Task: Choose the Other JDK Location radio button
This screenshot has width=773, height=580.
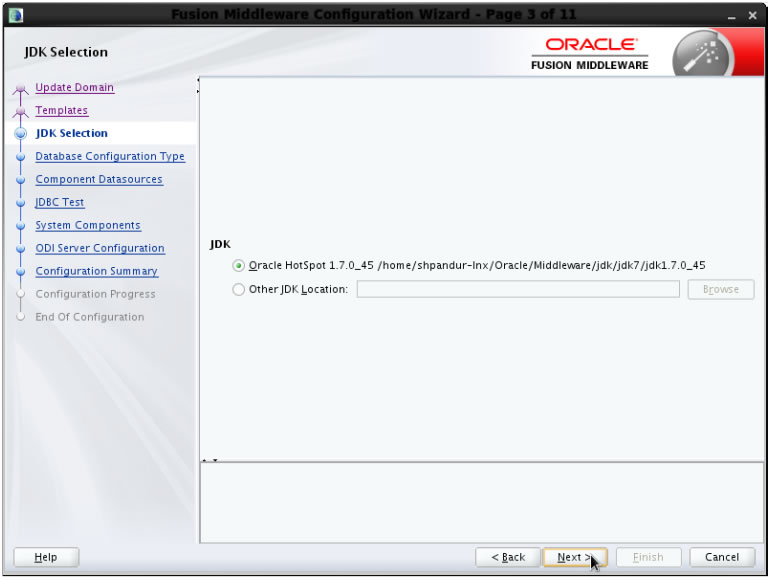Action: tap(239, 289)
